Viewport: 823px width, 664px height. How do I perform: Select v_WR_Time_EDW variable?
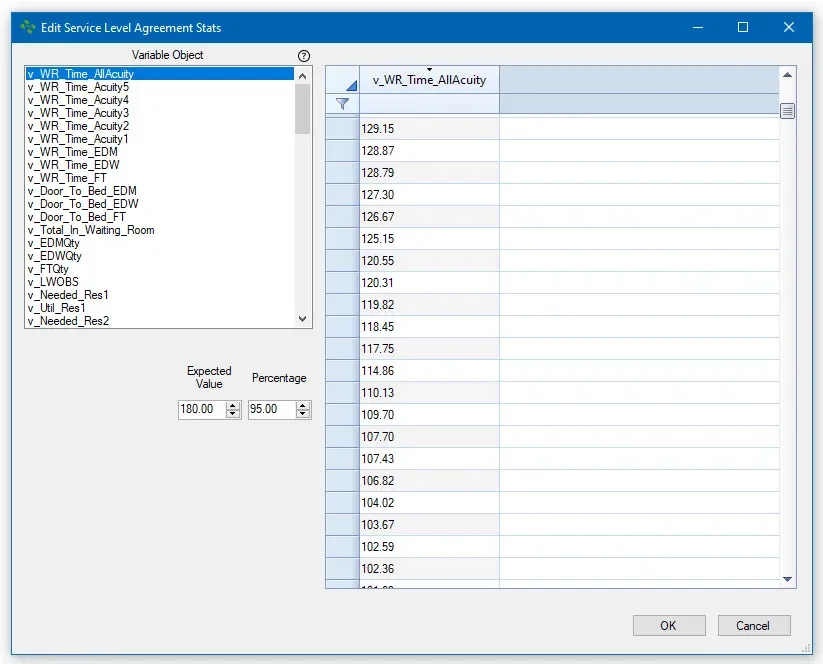[x=160, y=165]
